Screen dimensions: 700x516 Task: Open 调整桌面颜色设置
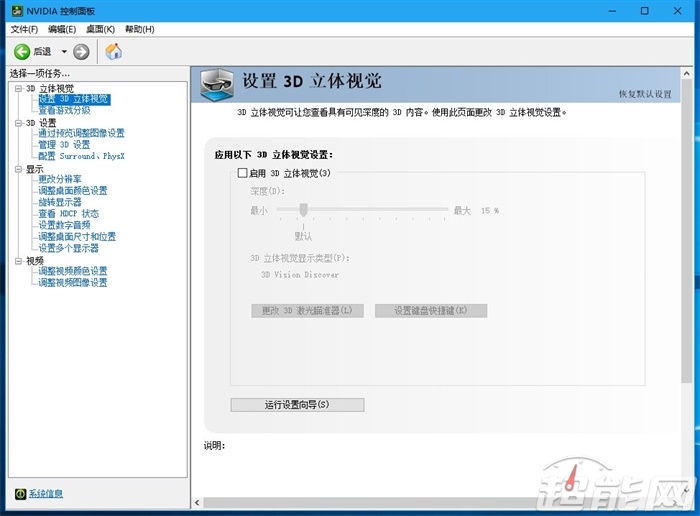(x=73, y=191)
